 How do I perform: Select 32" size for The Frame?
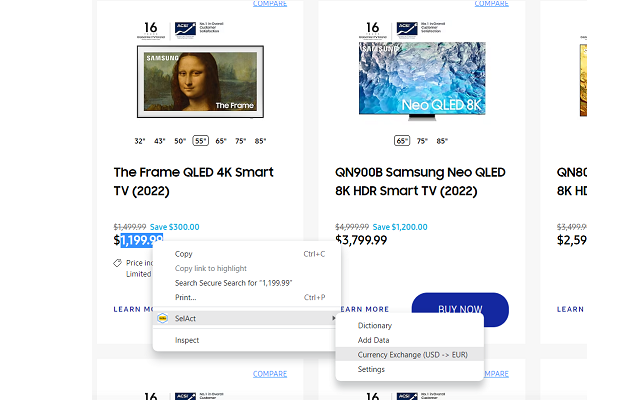coord(140,141)
